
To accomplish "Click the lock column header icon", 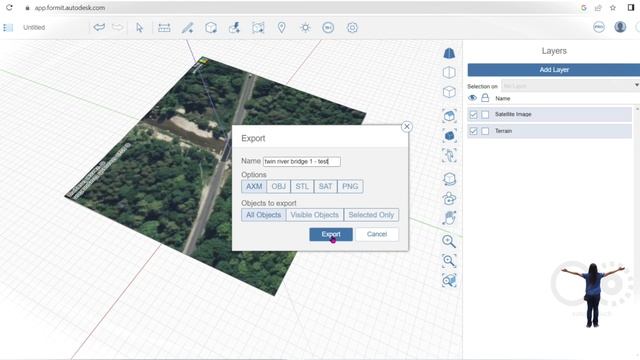I will coord(485,98).
